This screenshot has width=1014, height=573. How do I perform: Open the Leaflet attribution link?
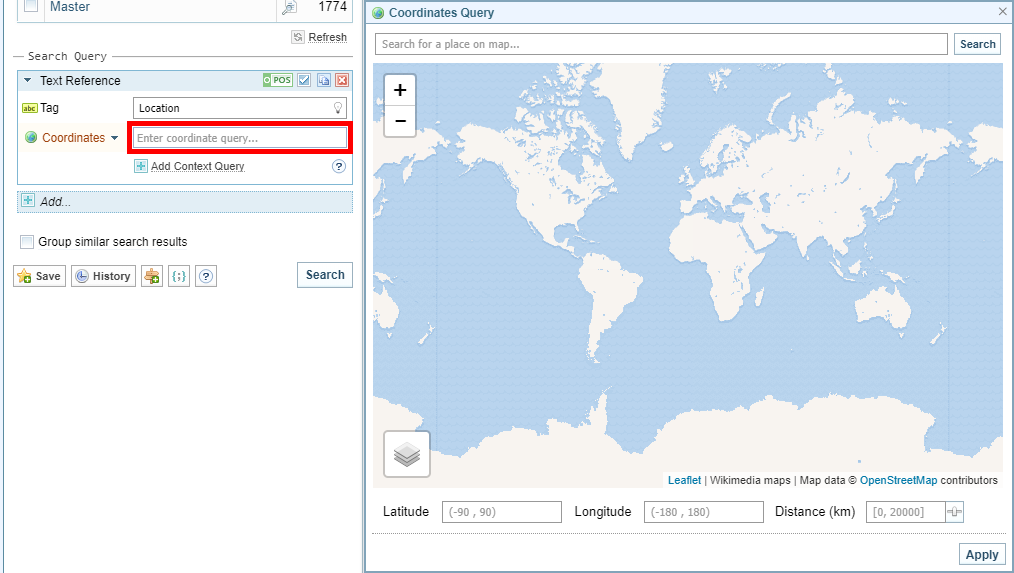[684, 480]
